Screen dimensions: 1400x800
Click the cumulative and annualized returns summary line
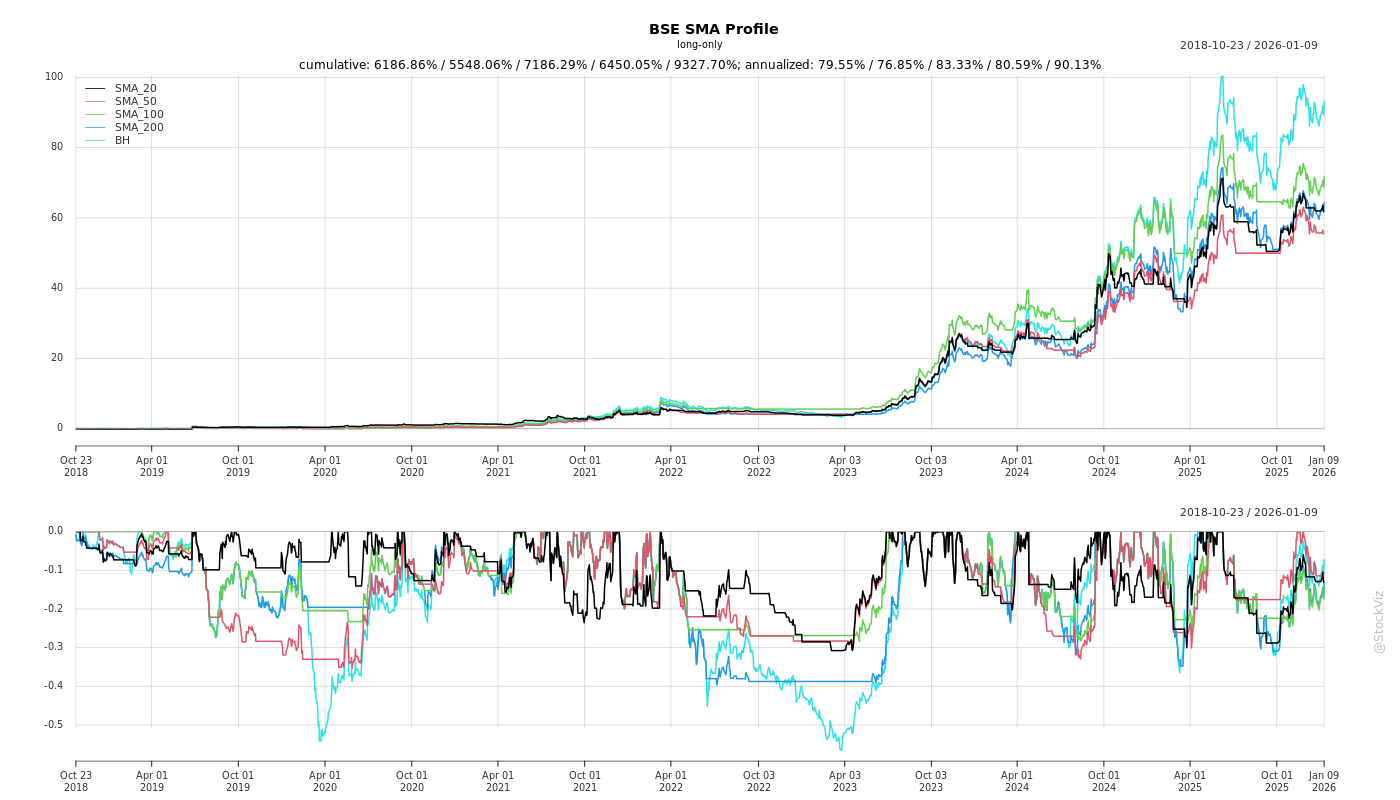pyautogui.click(x=699, y=65)
